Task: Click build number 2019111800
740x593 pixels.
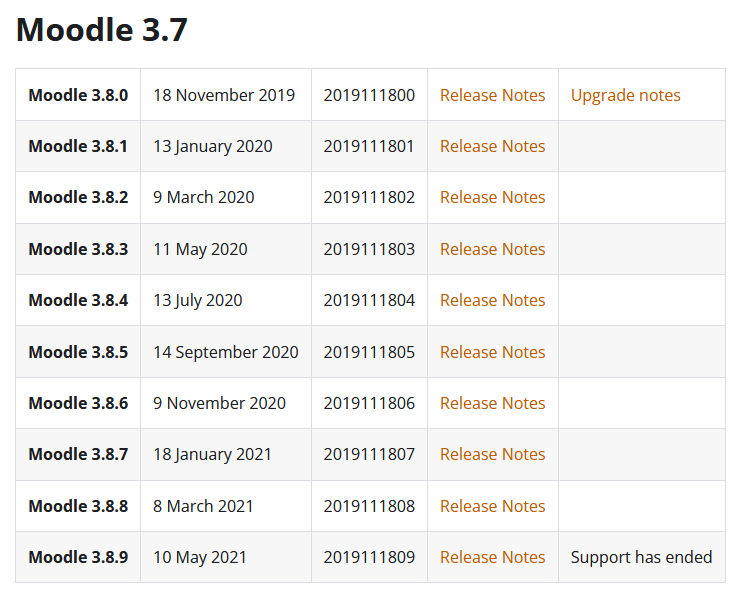Action: 369,95
